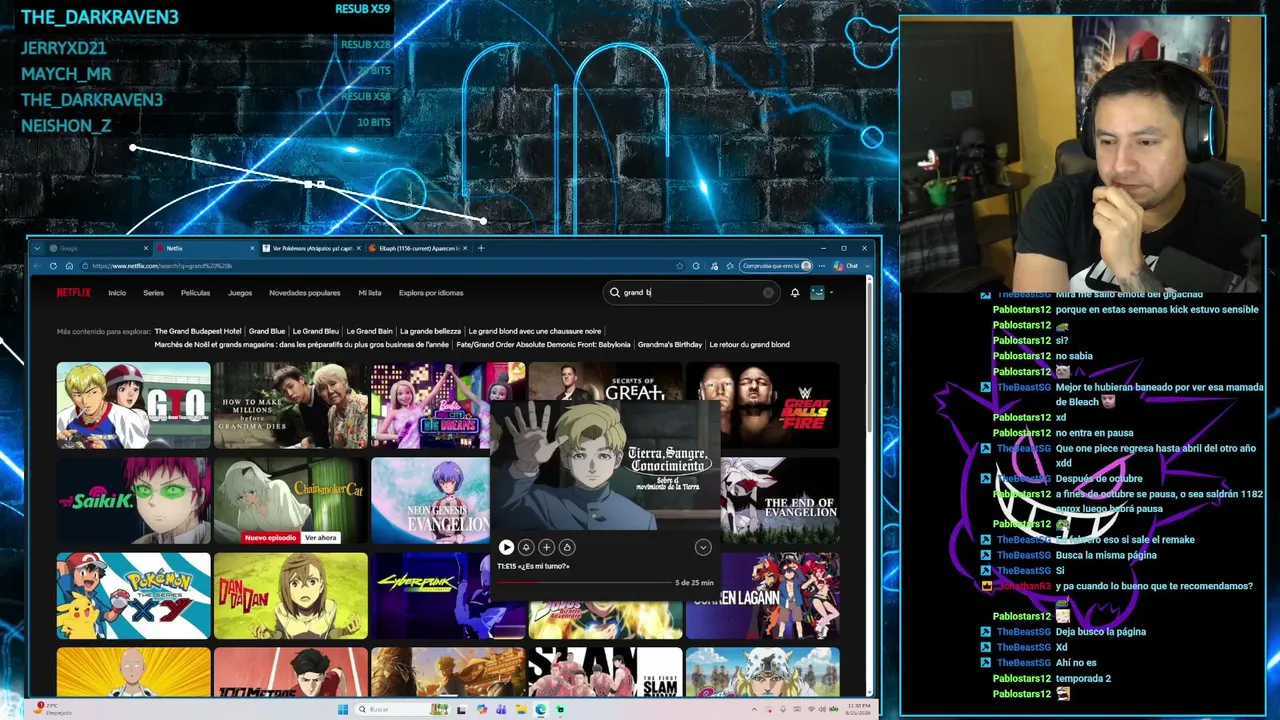Click the Netflix search text field
The width and height of the screenshot is (1280, 720).
tap(692, 293)
